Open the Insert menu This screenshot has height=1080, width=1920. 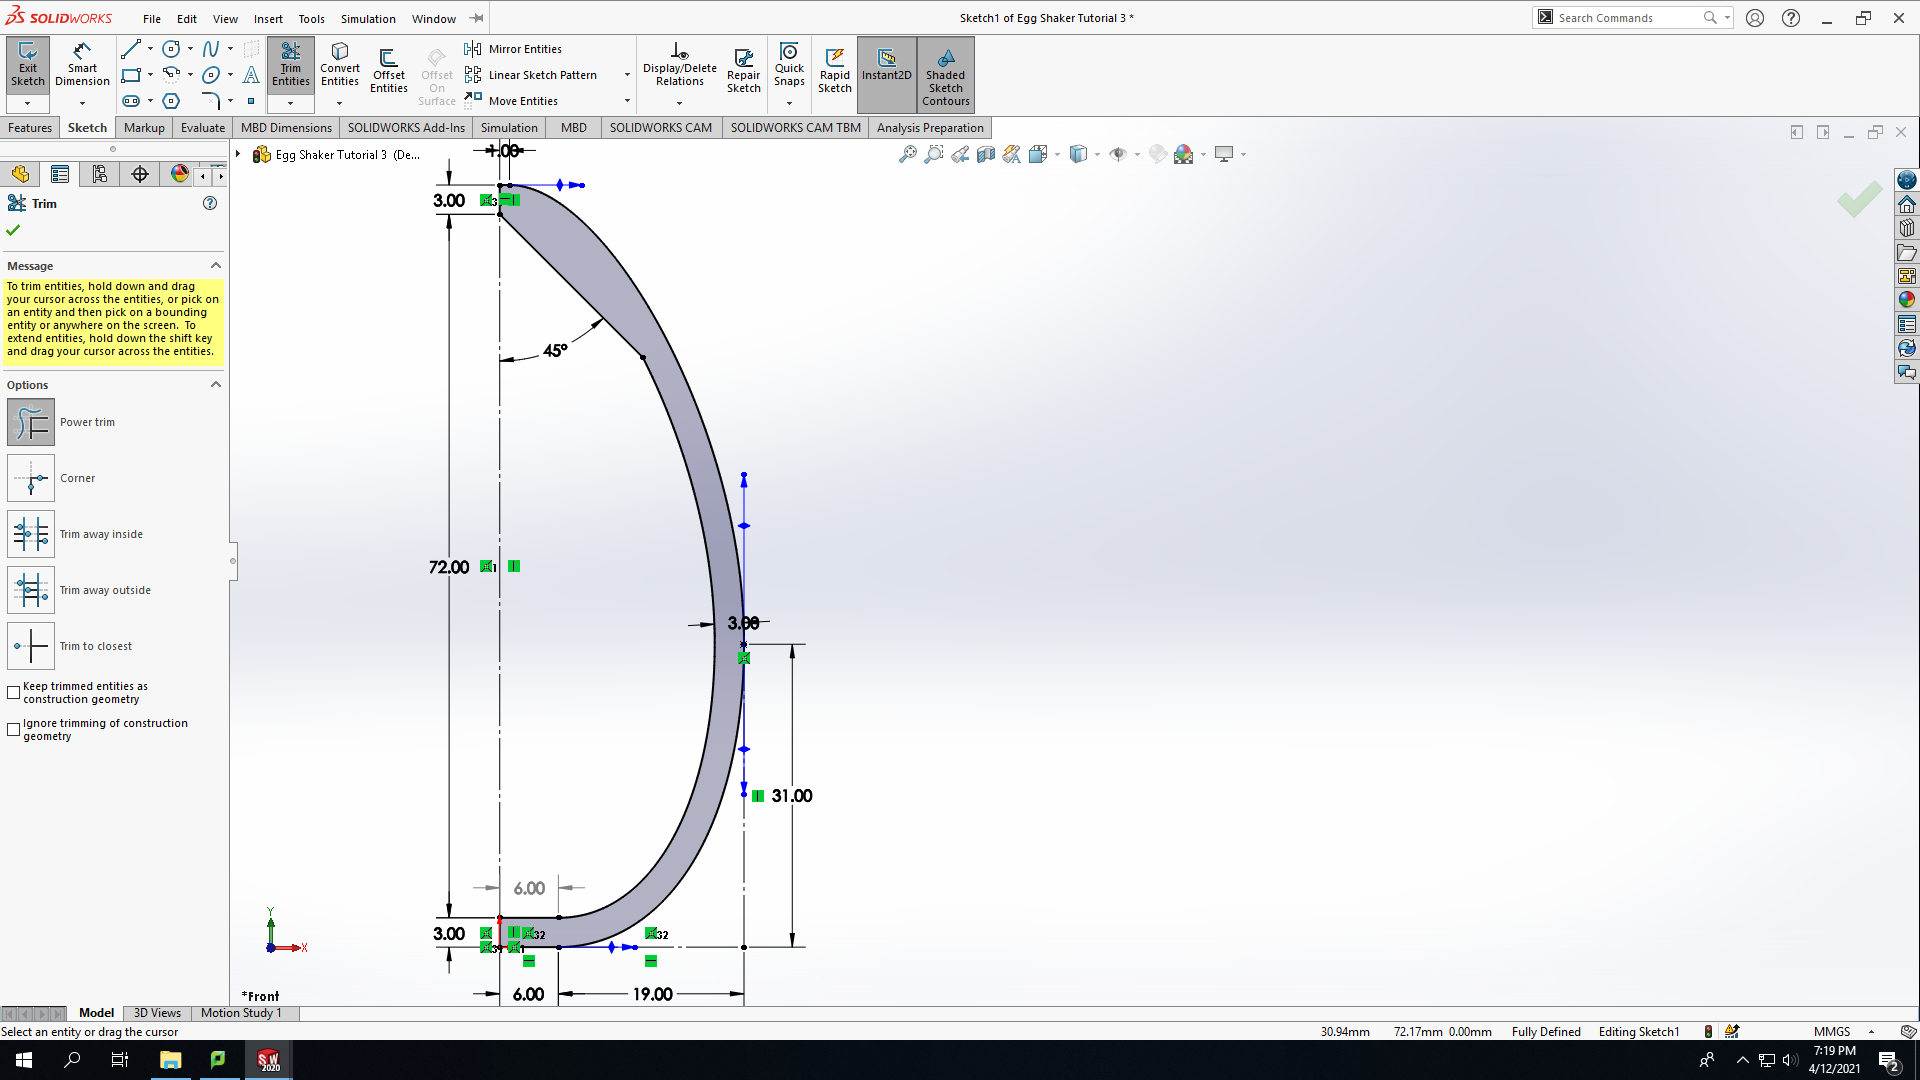pyautogui.click(x=267, y=18)
